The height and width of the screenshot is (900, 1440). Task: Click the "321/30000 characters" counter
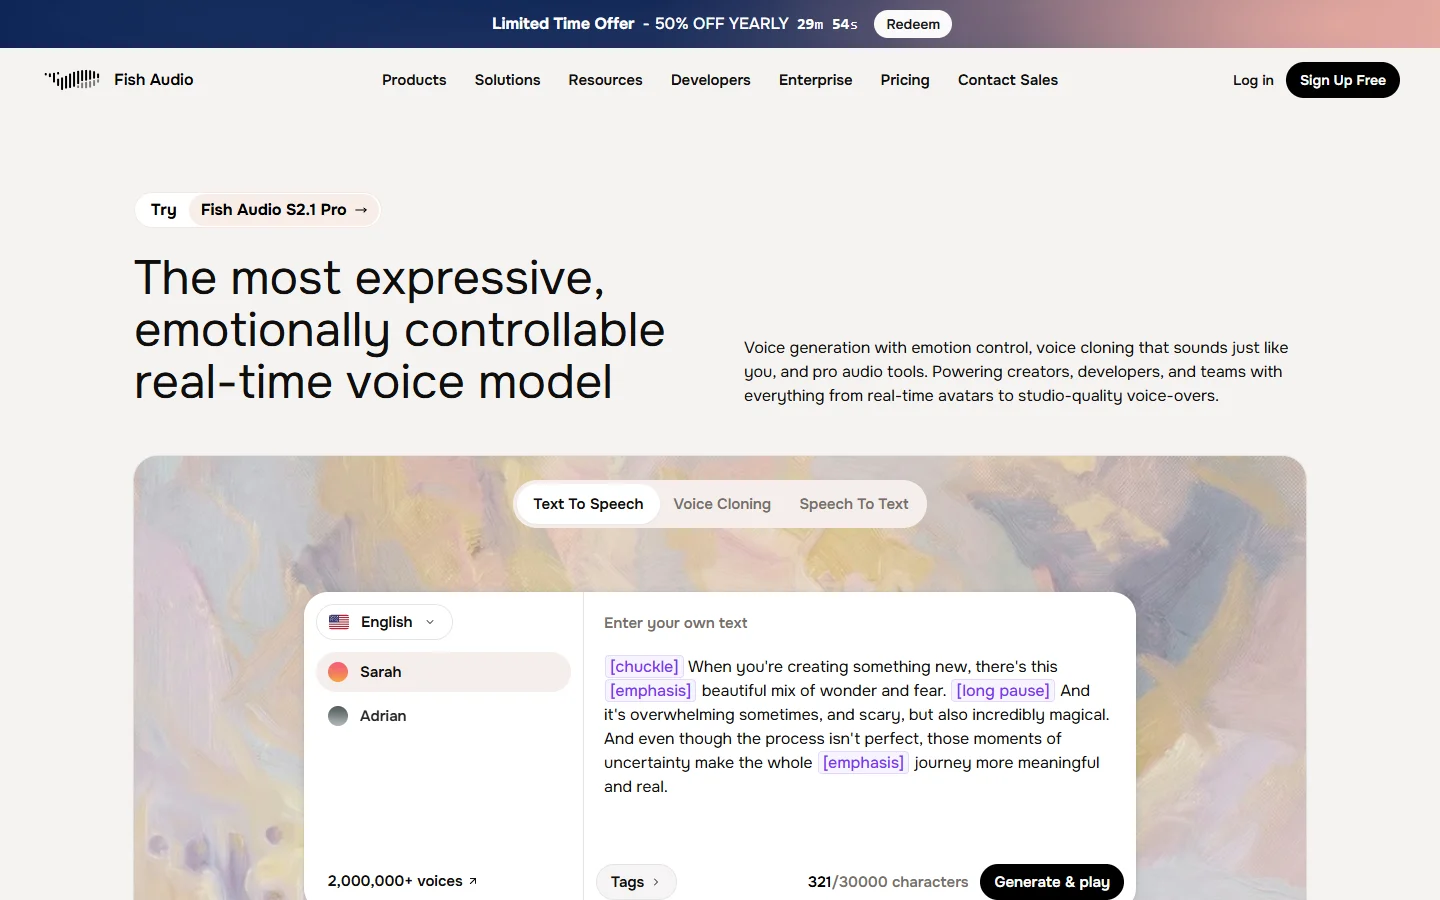[888, 882]
